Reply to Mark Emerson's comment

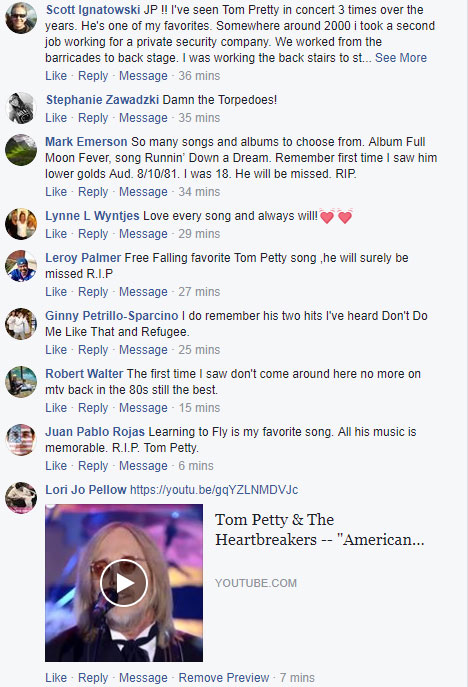93,192
